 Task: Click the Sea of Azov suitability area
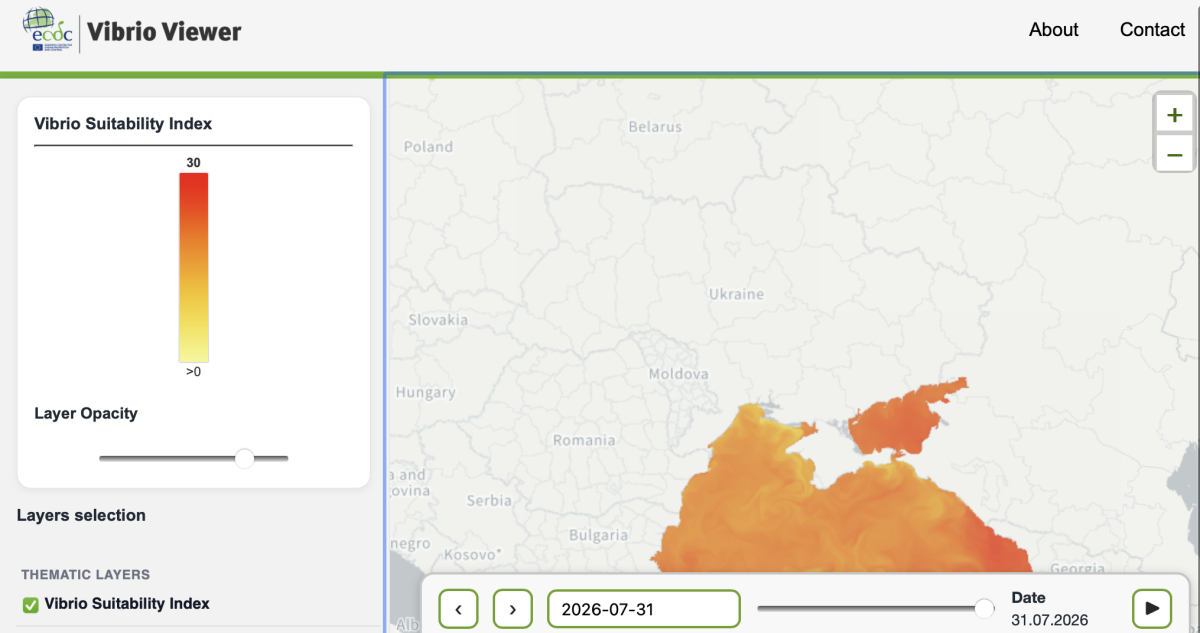(x=905, y=420)
